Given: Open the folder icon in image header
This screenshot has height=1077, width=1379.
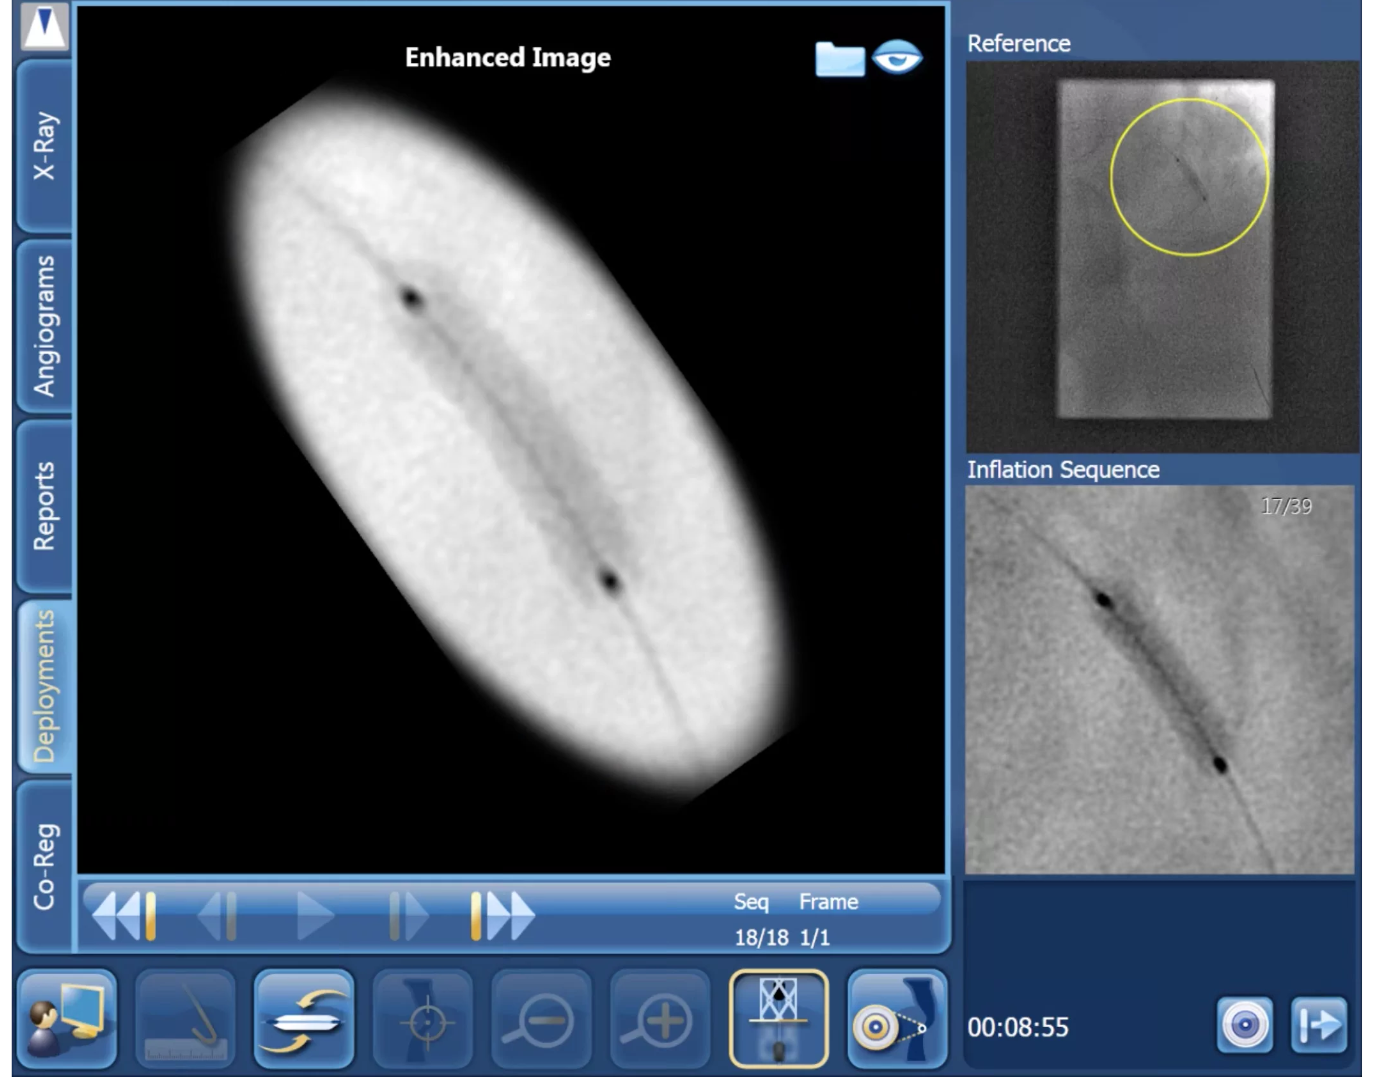Looking at the screenshot, I should point(839,59).
